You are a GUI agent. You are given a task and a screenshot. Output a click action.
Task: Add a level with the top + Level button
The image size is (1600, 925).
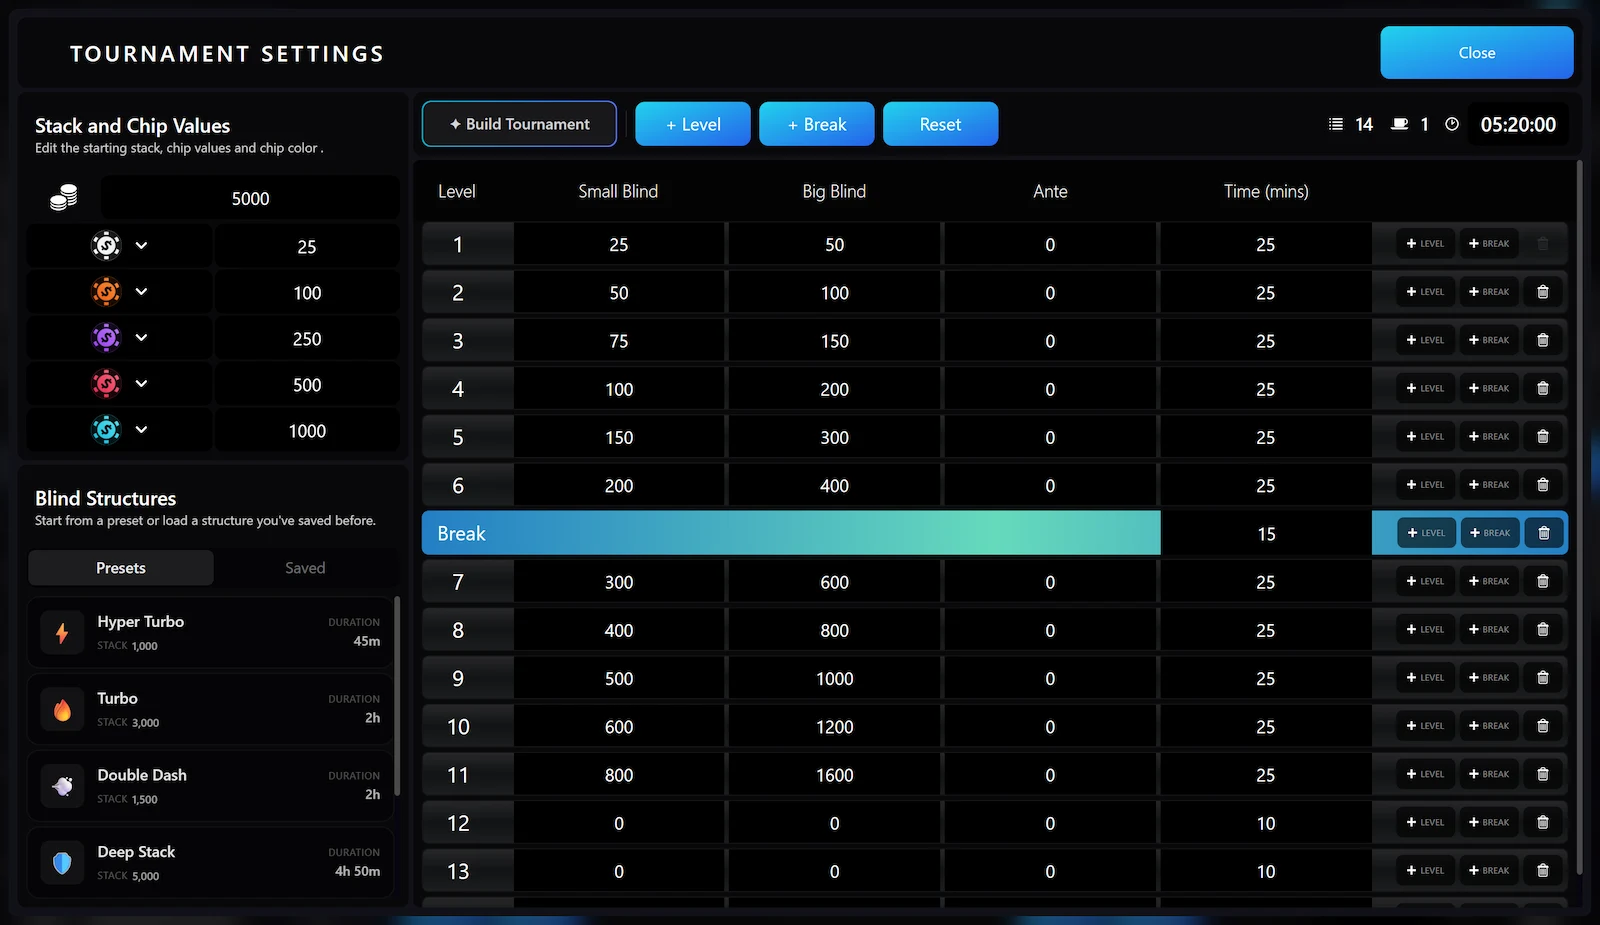coord(693,124)
